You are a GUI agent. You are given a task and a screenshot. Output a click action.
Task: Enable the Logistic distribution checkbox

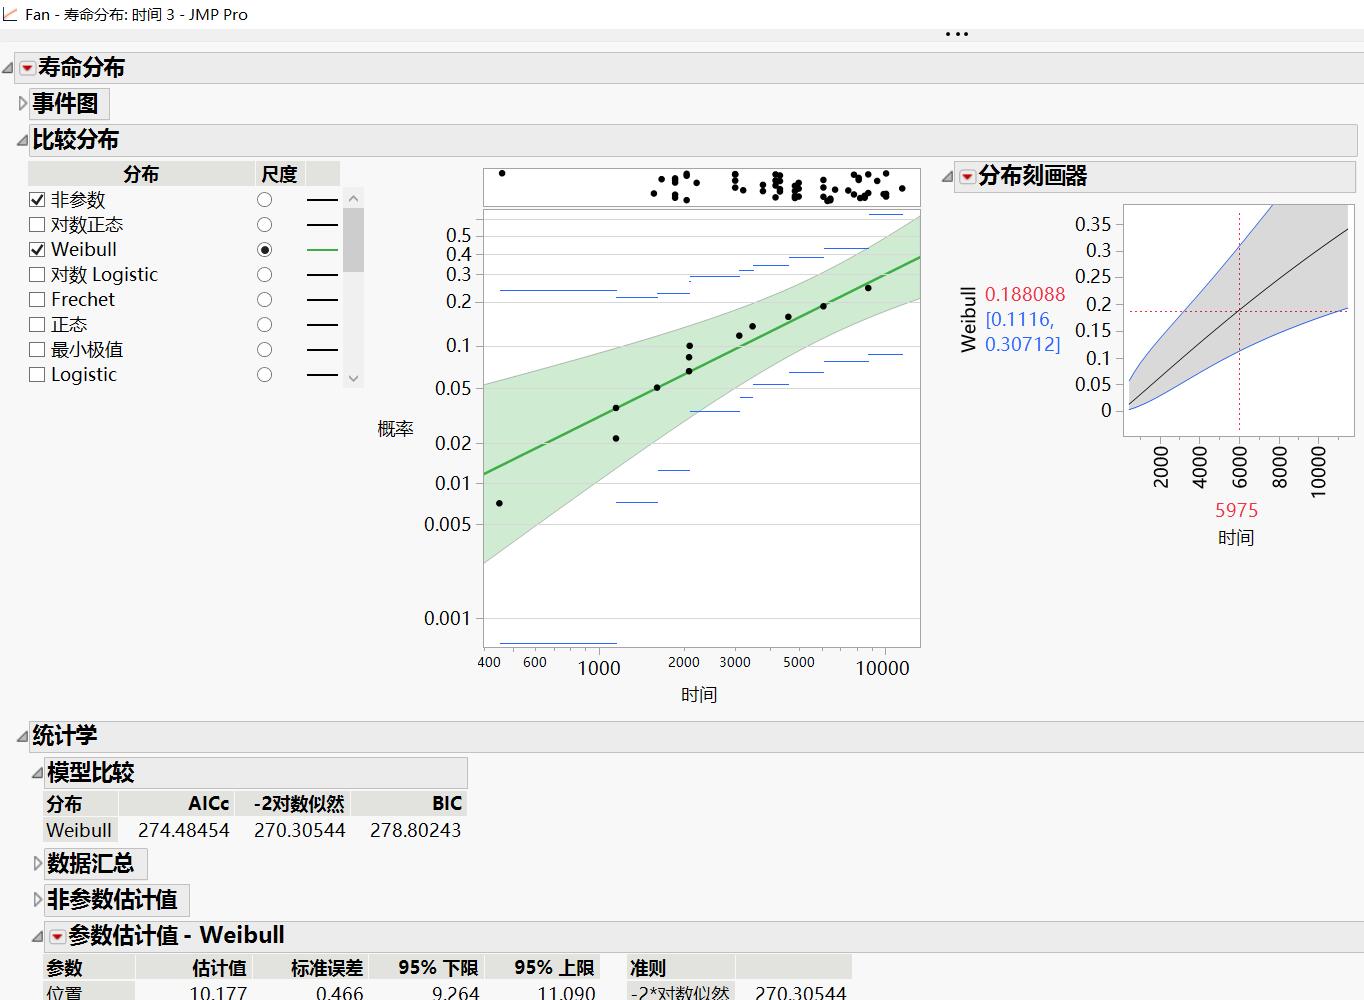37,375
